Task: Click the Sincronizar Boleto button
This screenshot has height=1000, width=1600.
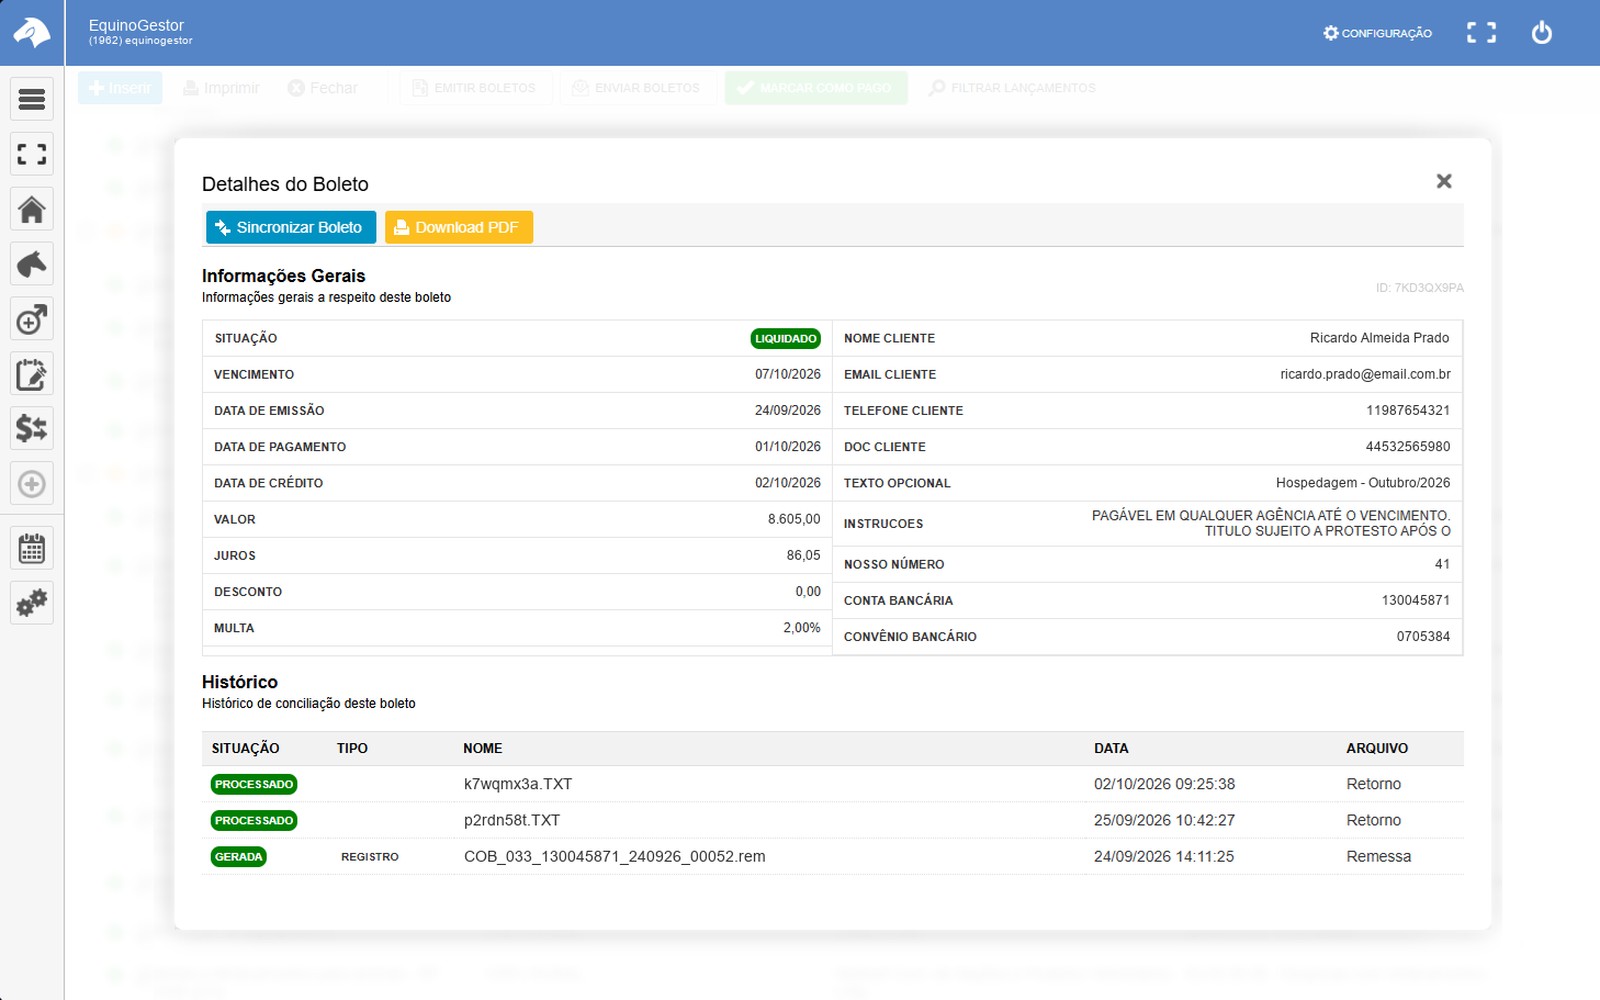Action: [291, 227]
